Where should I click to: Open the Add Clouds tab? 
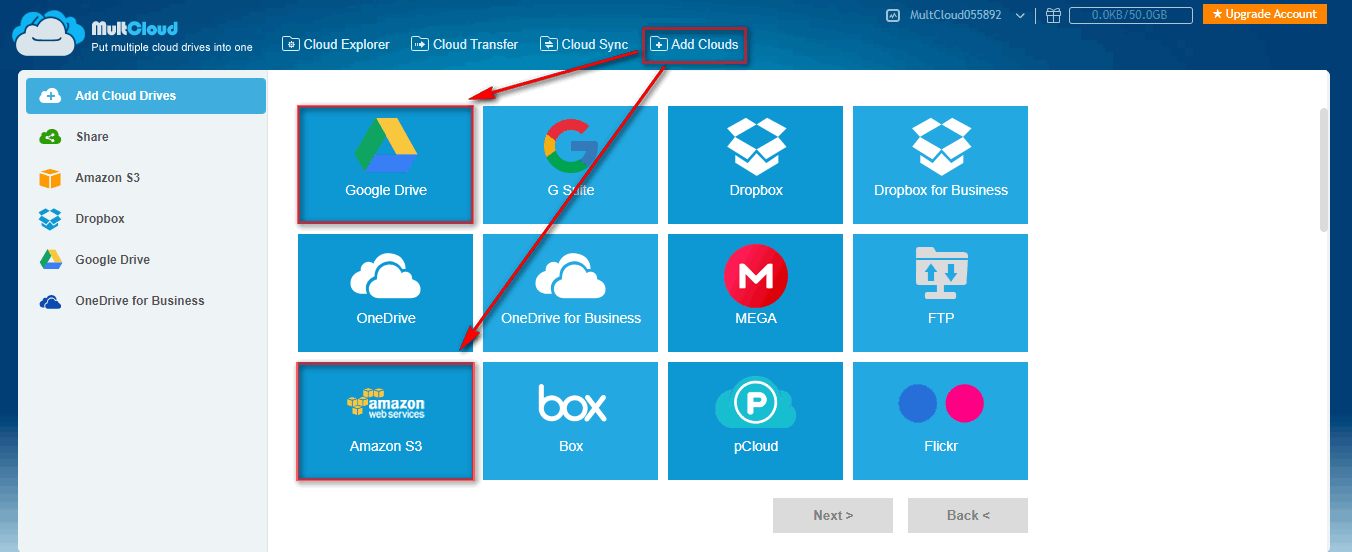694,44
